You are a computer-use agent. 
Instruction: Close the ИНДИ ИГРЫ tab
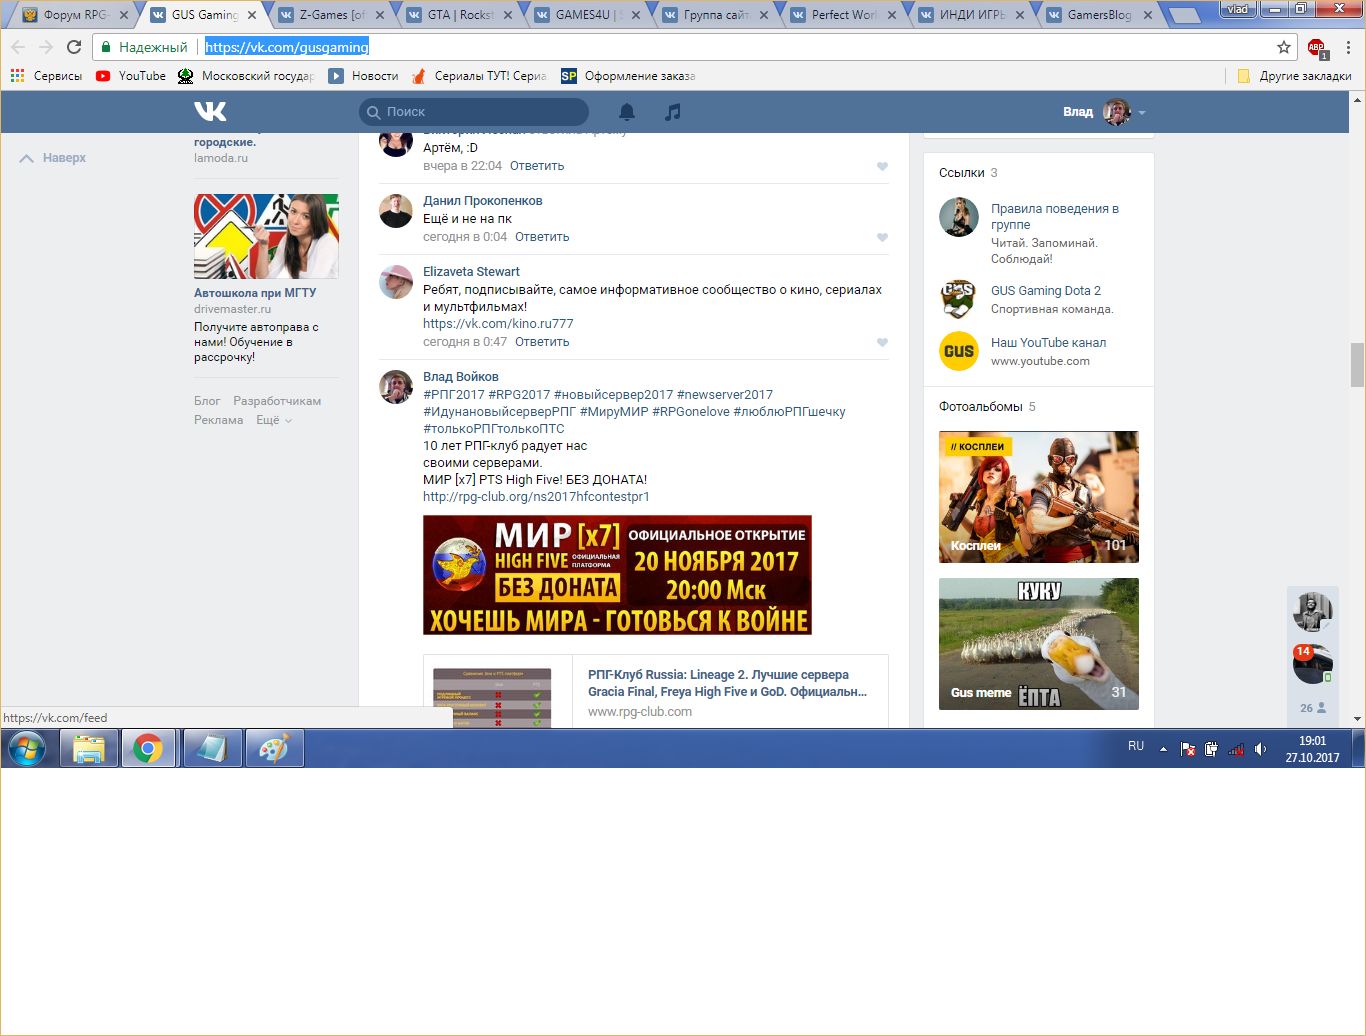[x=1020, y=15]
